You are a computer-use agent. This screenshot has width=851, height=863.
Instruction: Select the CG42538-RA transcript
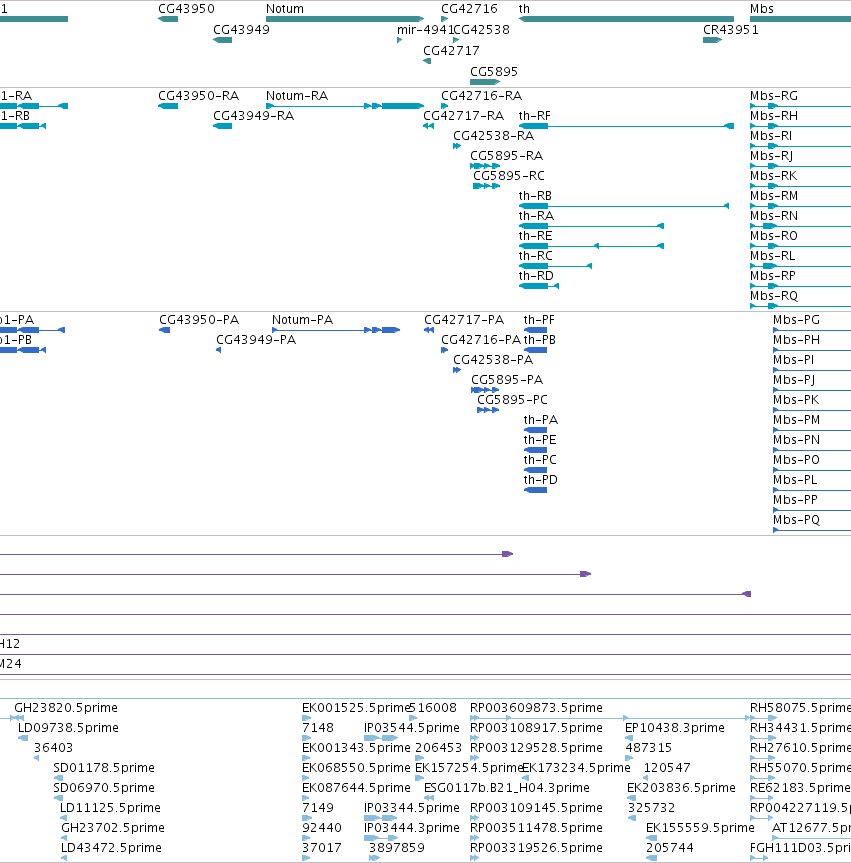click(x=457, y=146)
